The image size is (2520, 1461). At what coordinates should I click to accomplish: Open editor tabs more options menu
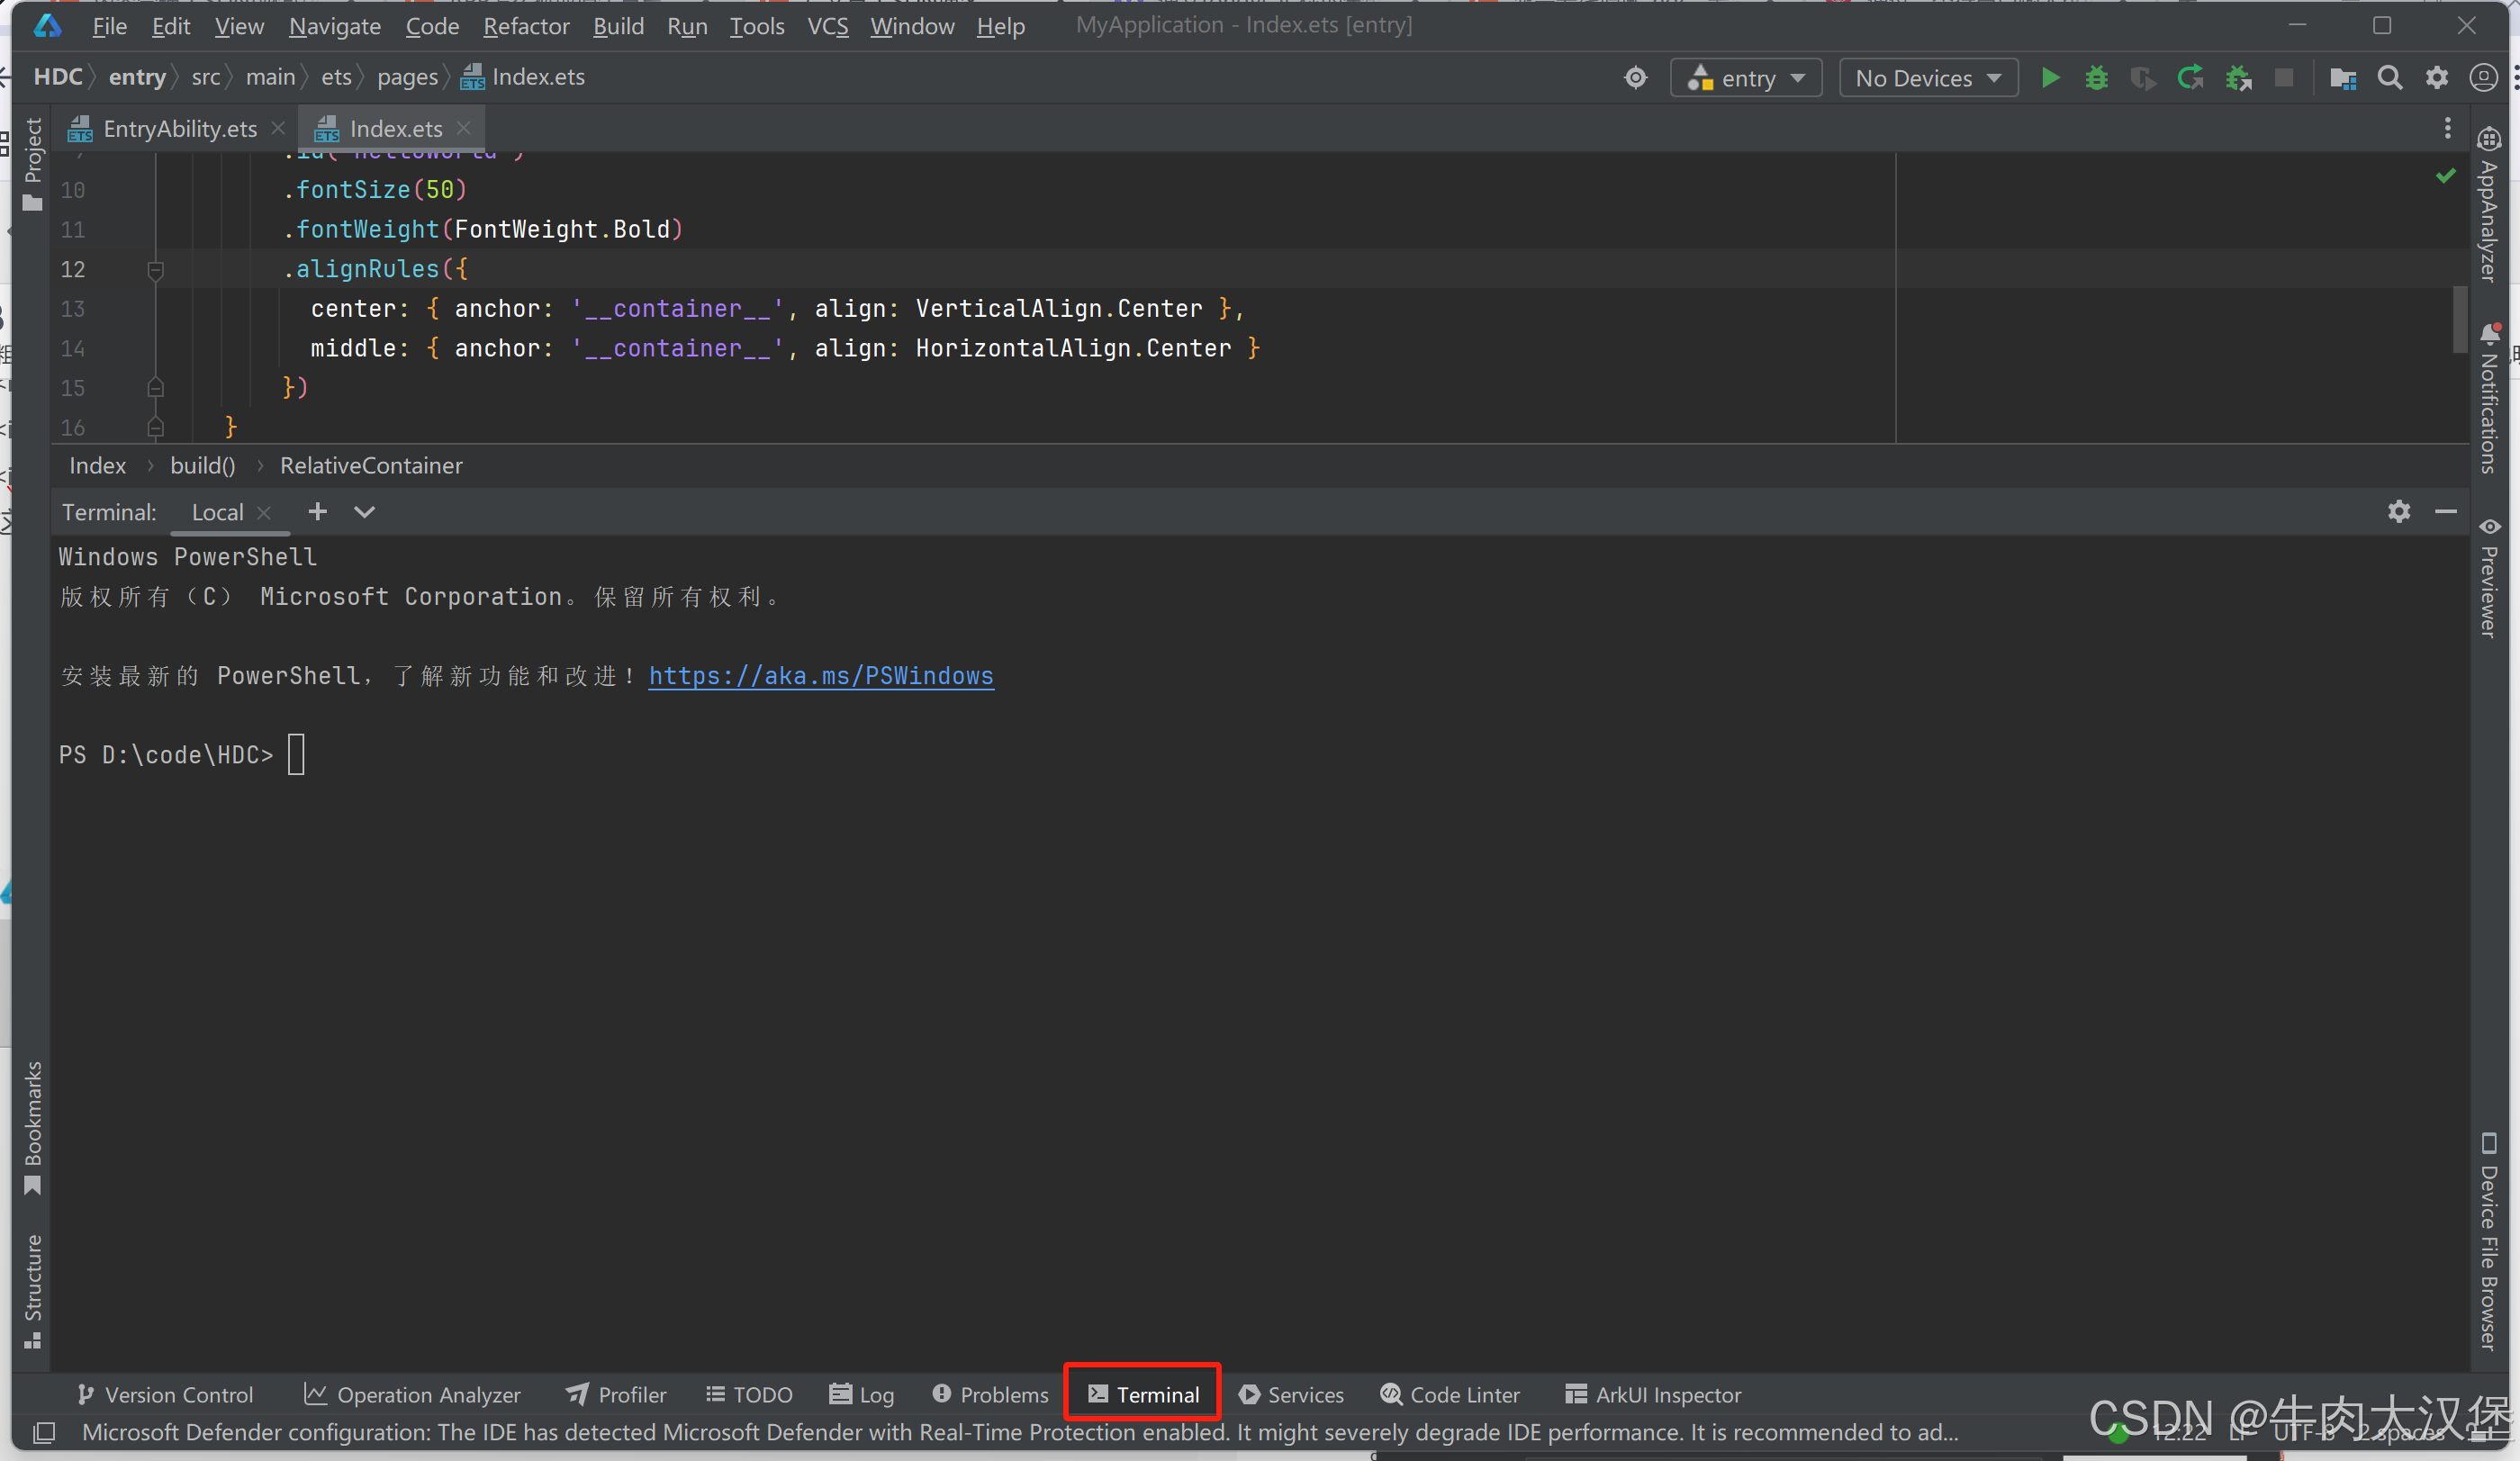[x=2447, y=128]
